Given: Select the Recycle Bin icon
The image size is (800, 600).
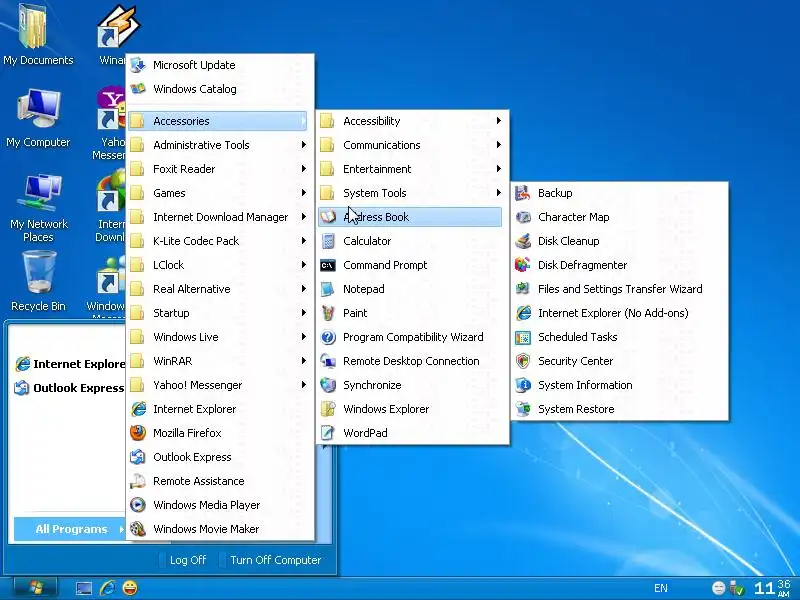Looking at the screenshot, I should pos(38,282).
